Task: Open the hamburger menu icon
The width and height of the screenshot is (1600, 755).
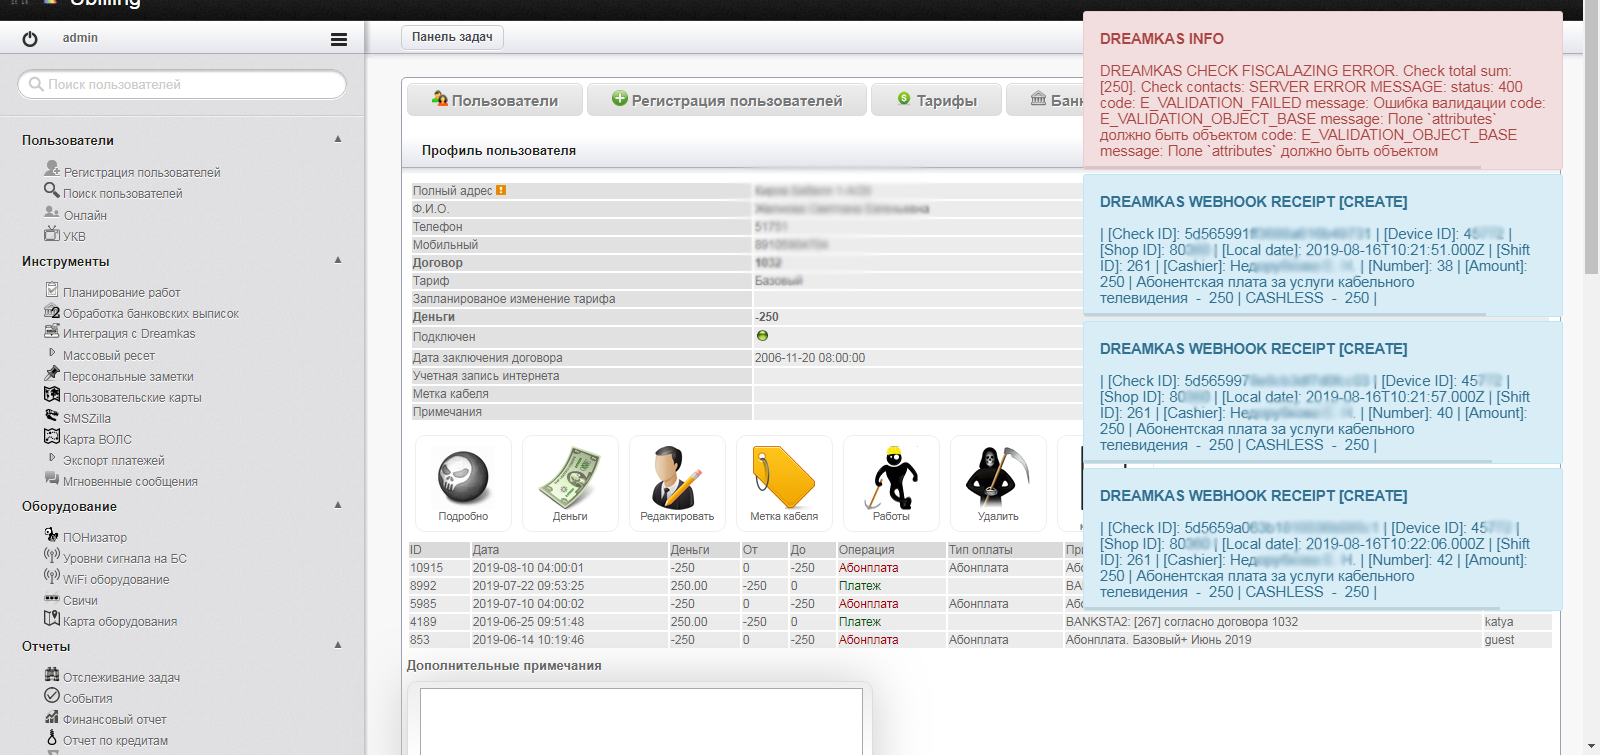Action: tap(339, 39)
